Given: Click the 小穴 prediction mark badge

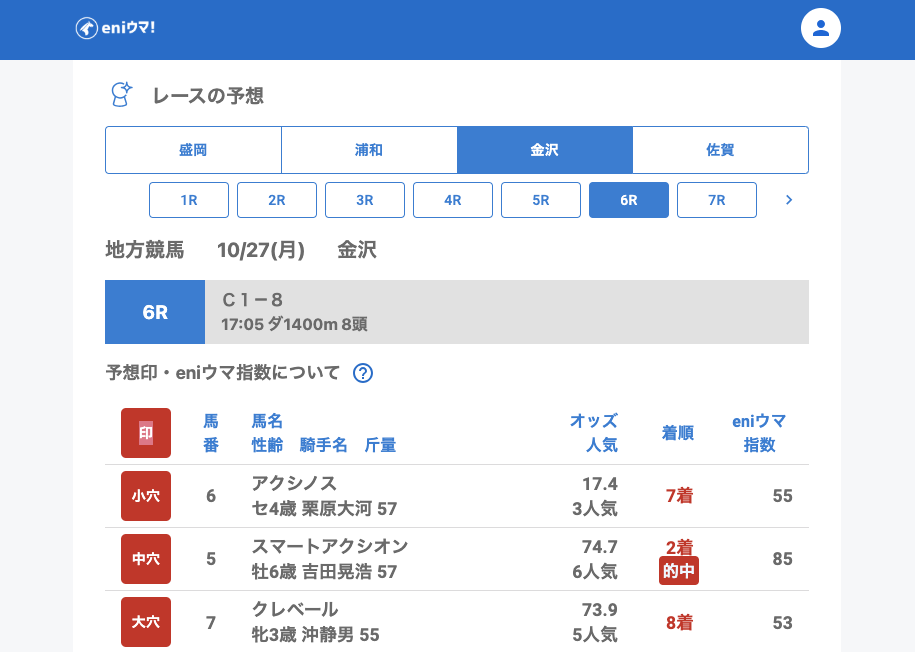Looking at the screenshot, I should tap(146, 496).
